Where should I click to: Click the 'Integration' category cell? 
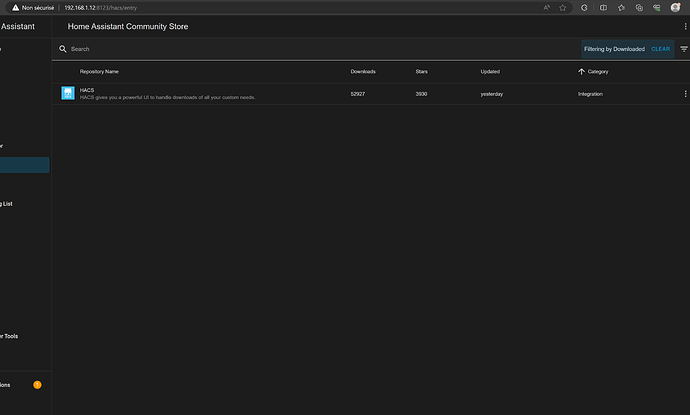coord(590,94)
